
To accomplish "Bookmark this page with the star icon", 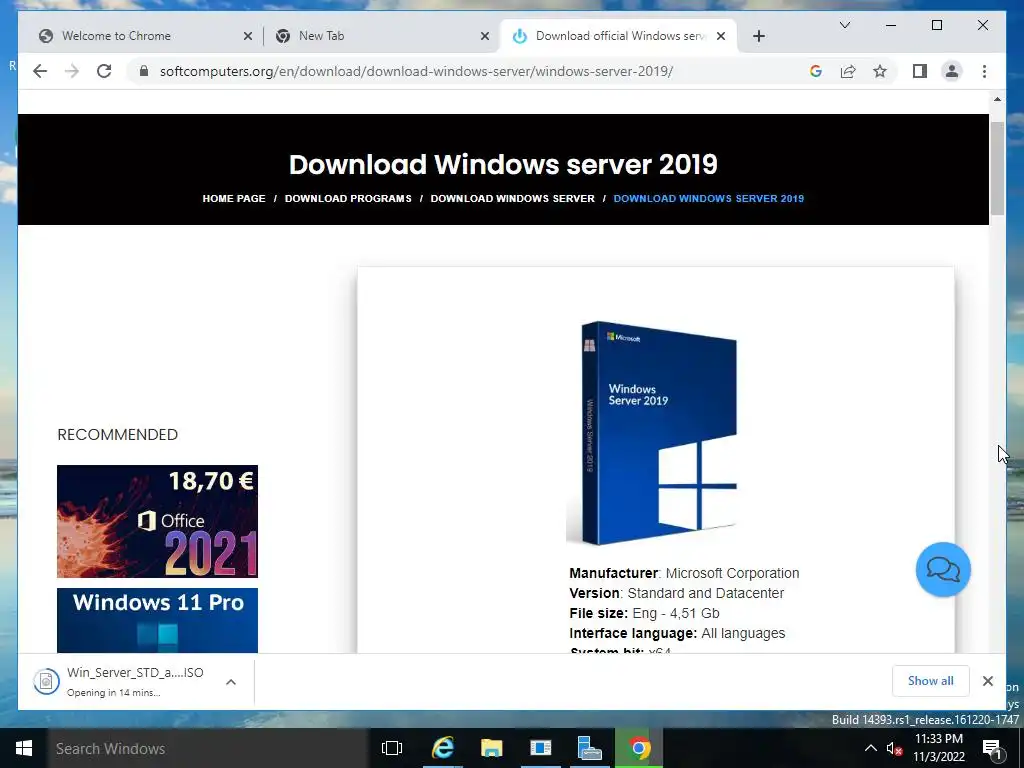I will coord(880,71).
